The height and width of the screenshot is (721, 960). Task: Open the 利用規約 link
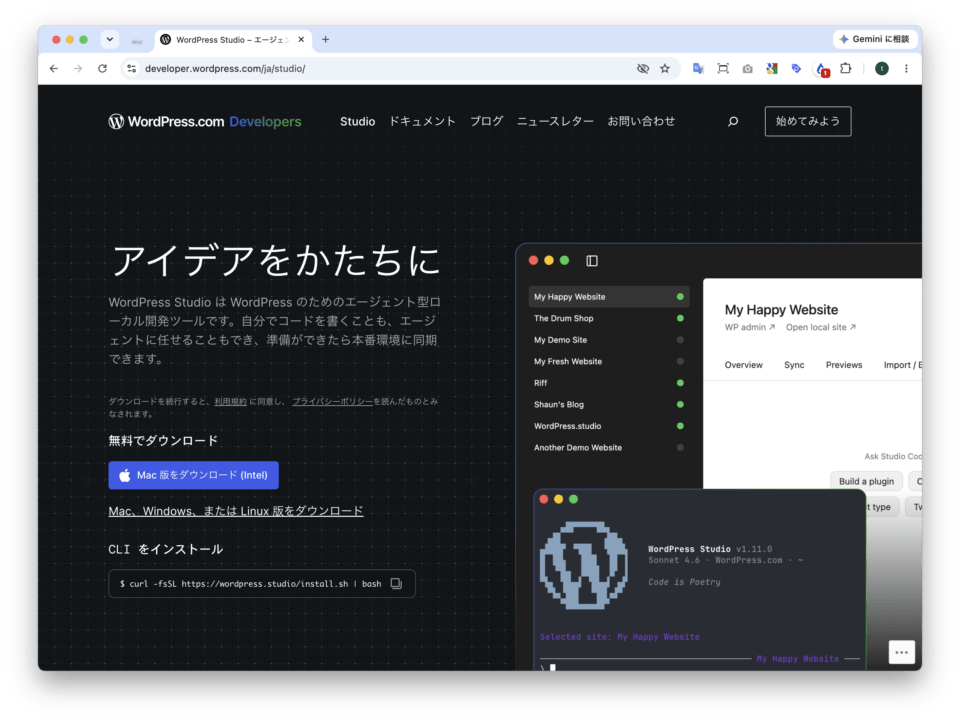tap(230, 402)
